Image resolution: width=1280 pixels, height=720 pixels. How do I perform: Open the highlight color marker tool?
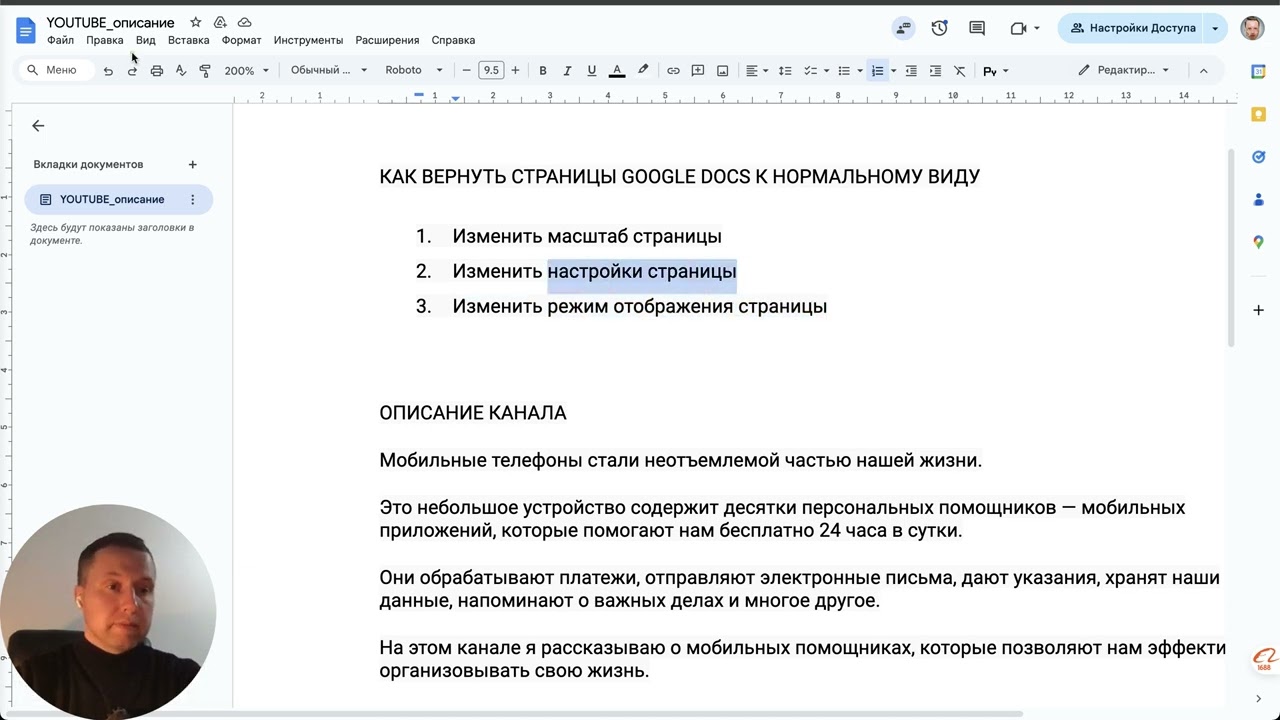click(643, 71)
